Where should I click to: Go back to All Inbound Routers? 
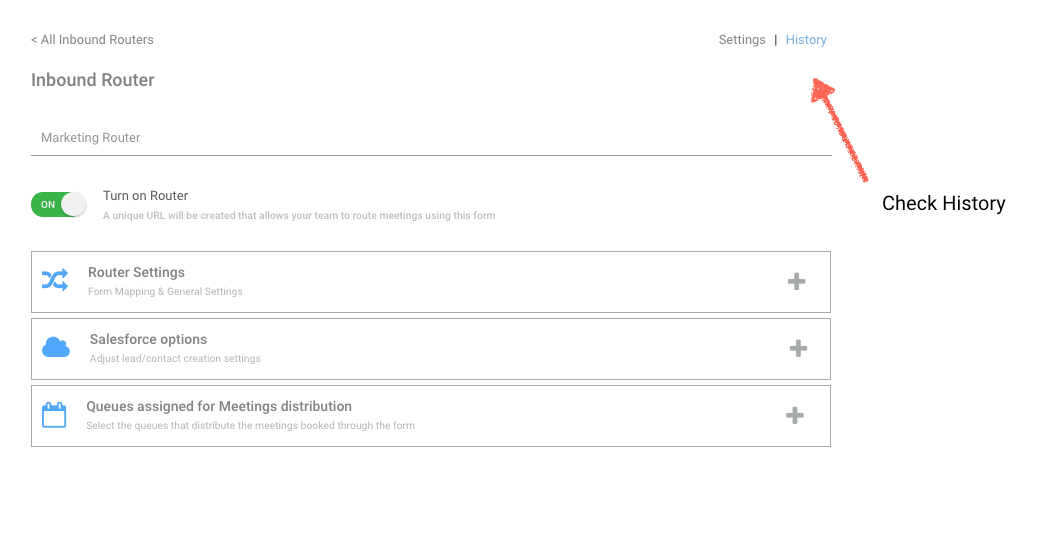click(92, 40)
